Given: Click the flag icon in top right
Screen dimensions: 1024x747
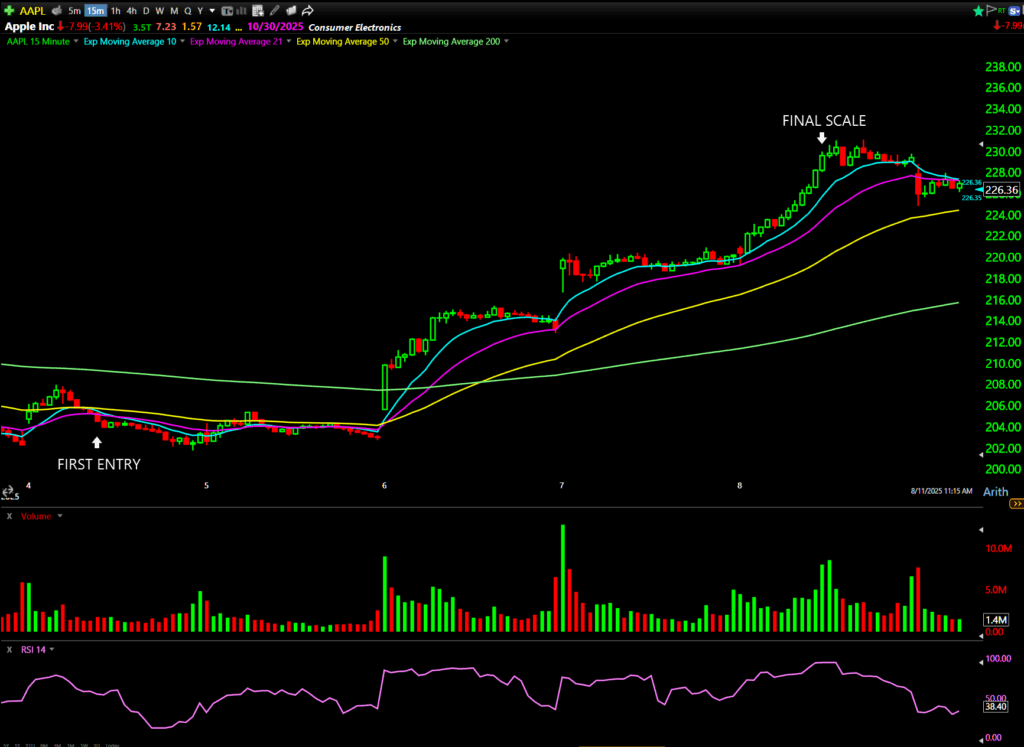Looking at the screenshot, I should tap(992, 10).
